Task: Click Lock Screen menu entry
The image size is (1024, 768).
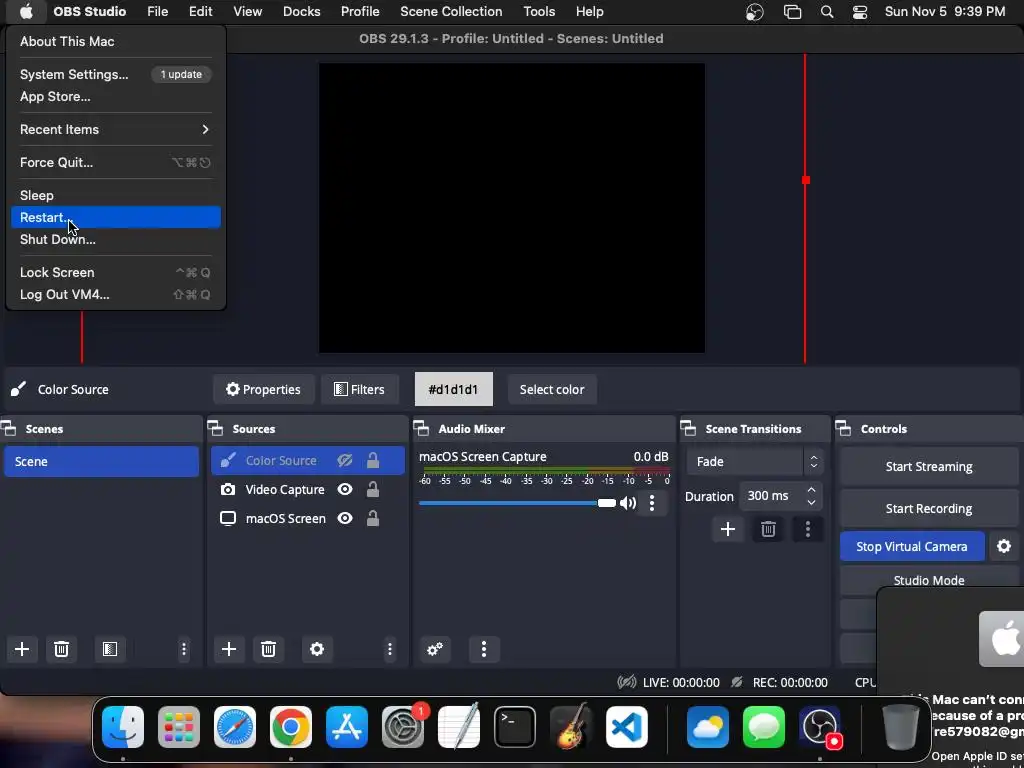Action: coord(116,272)
